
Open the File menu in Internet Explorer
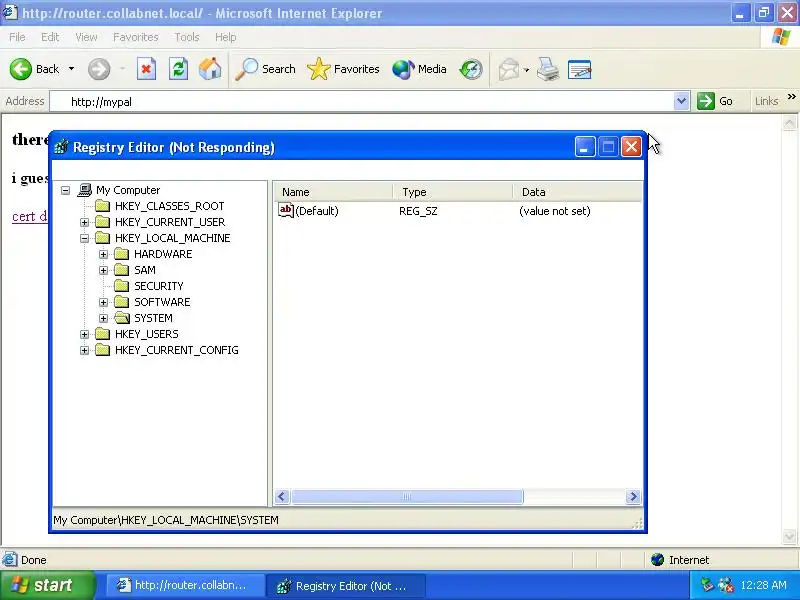point(17,37)
